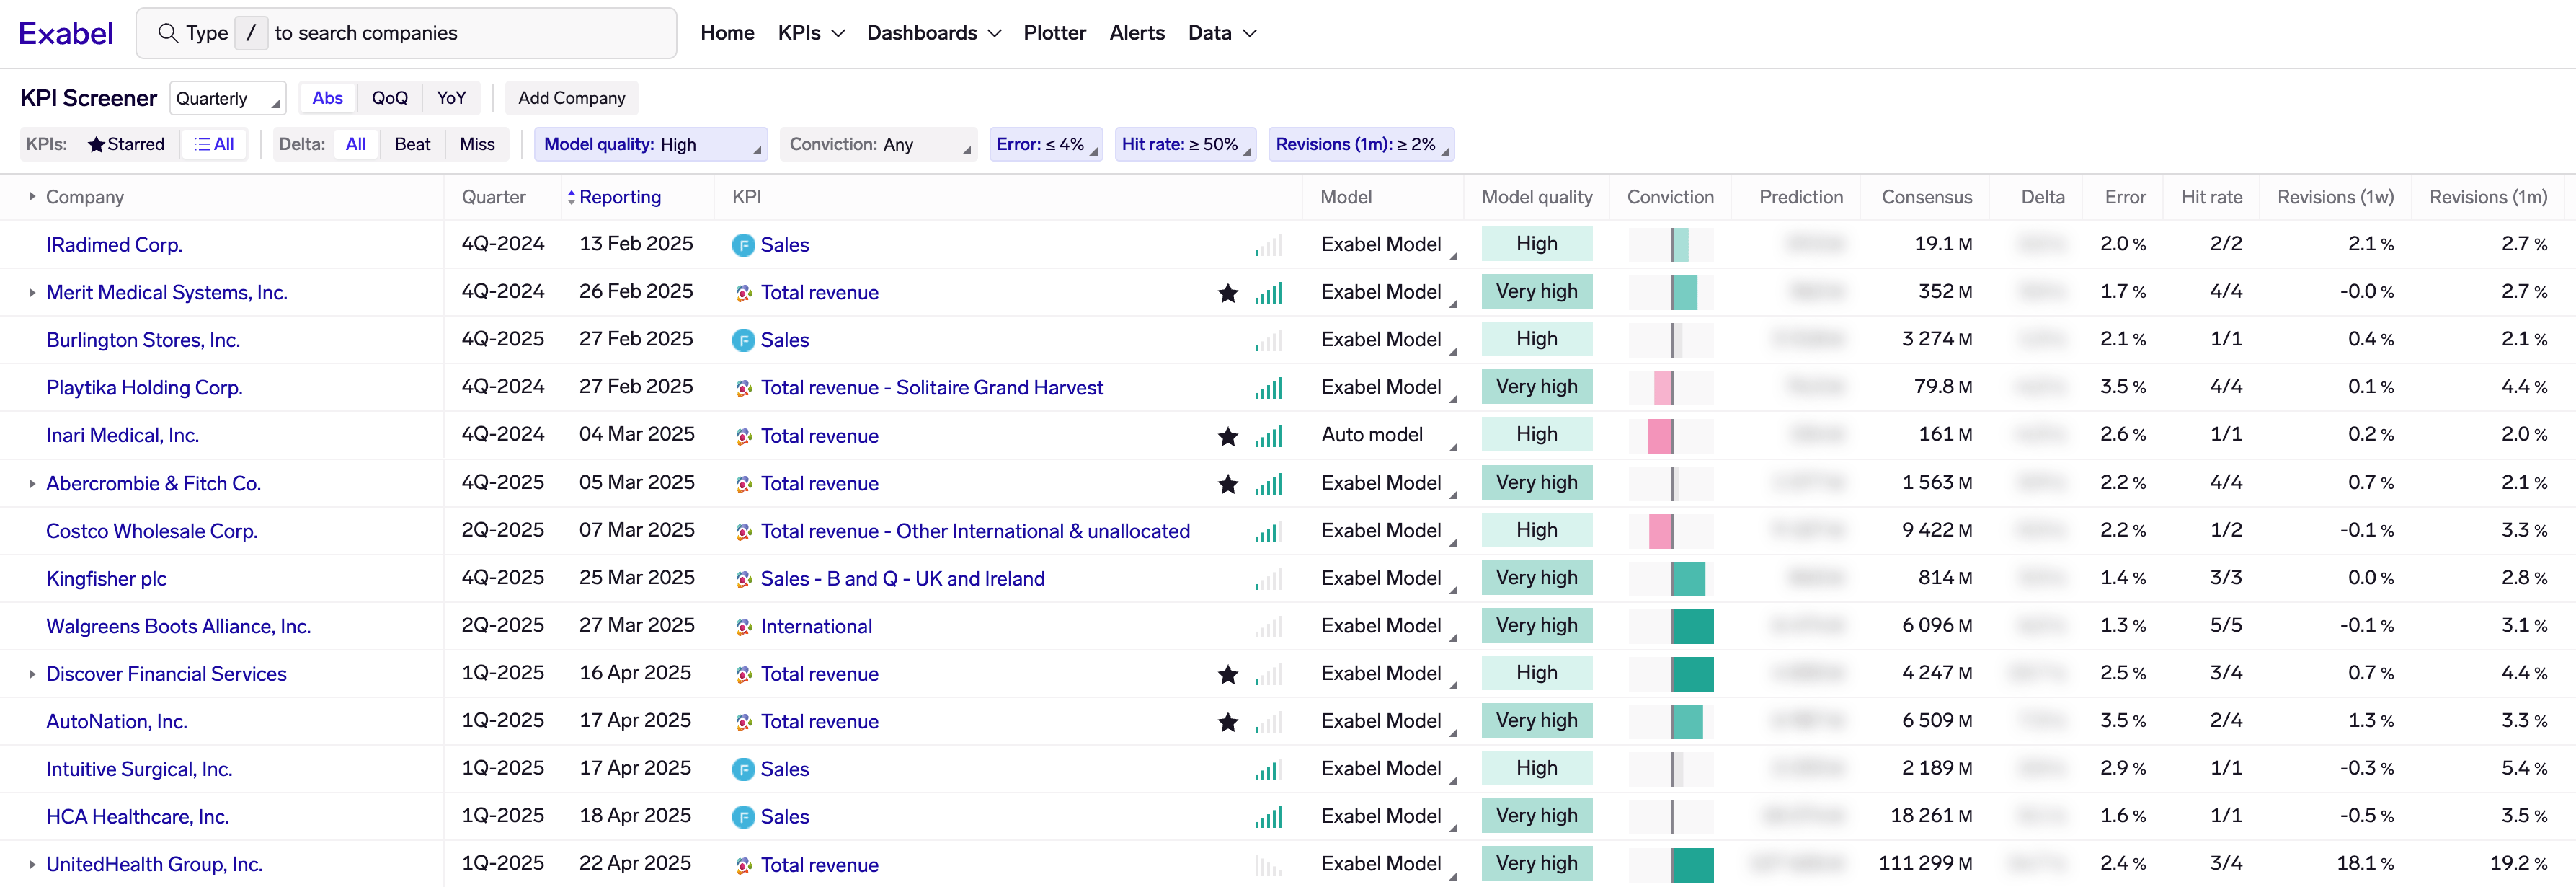This screenshot has height=887, width=2576.
Task: Click the star icon in Merit Medical row
Action: click(x=1228, y=293)
